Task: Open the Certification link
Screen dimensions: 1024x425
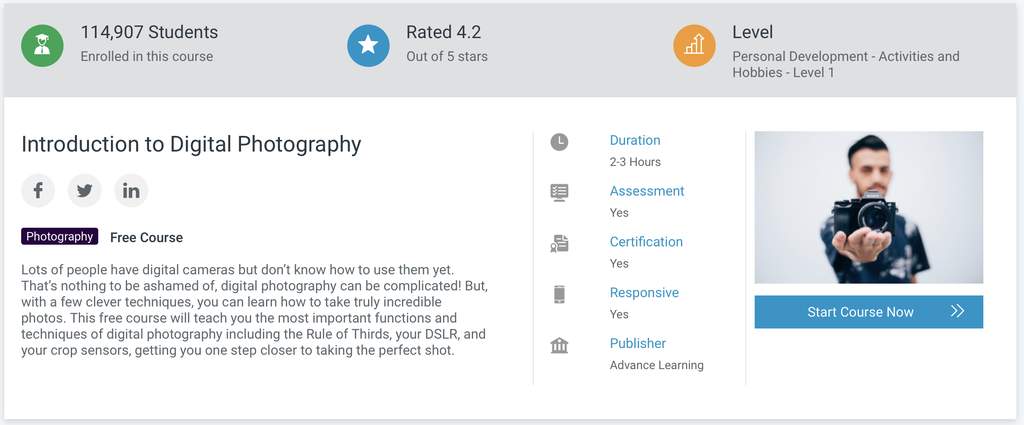Action: coord(647,242)
